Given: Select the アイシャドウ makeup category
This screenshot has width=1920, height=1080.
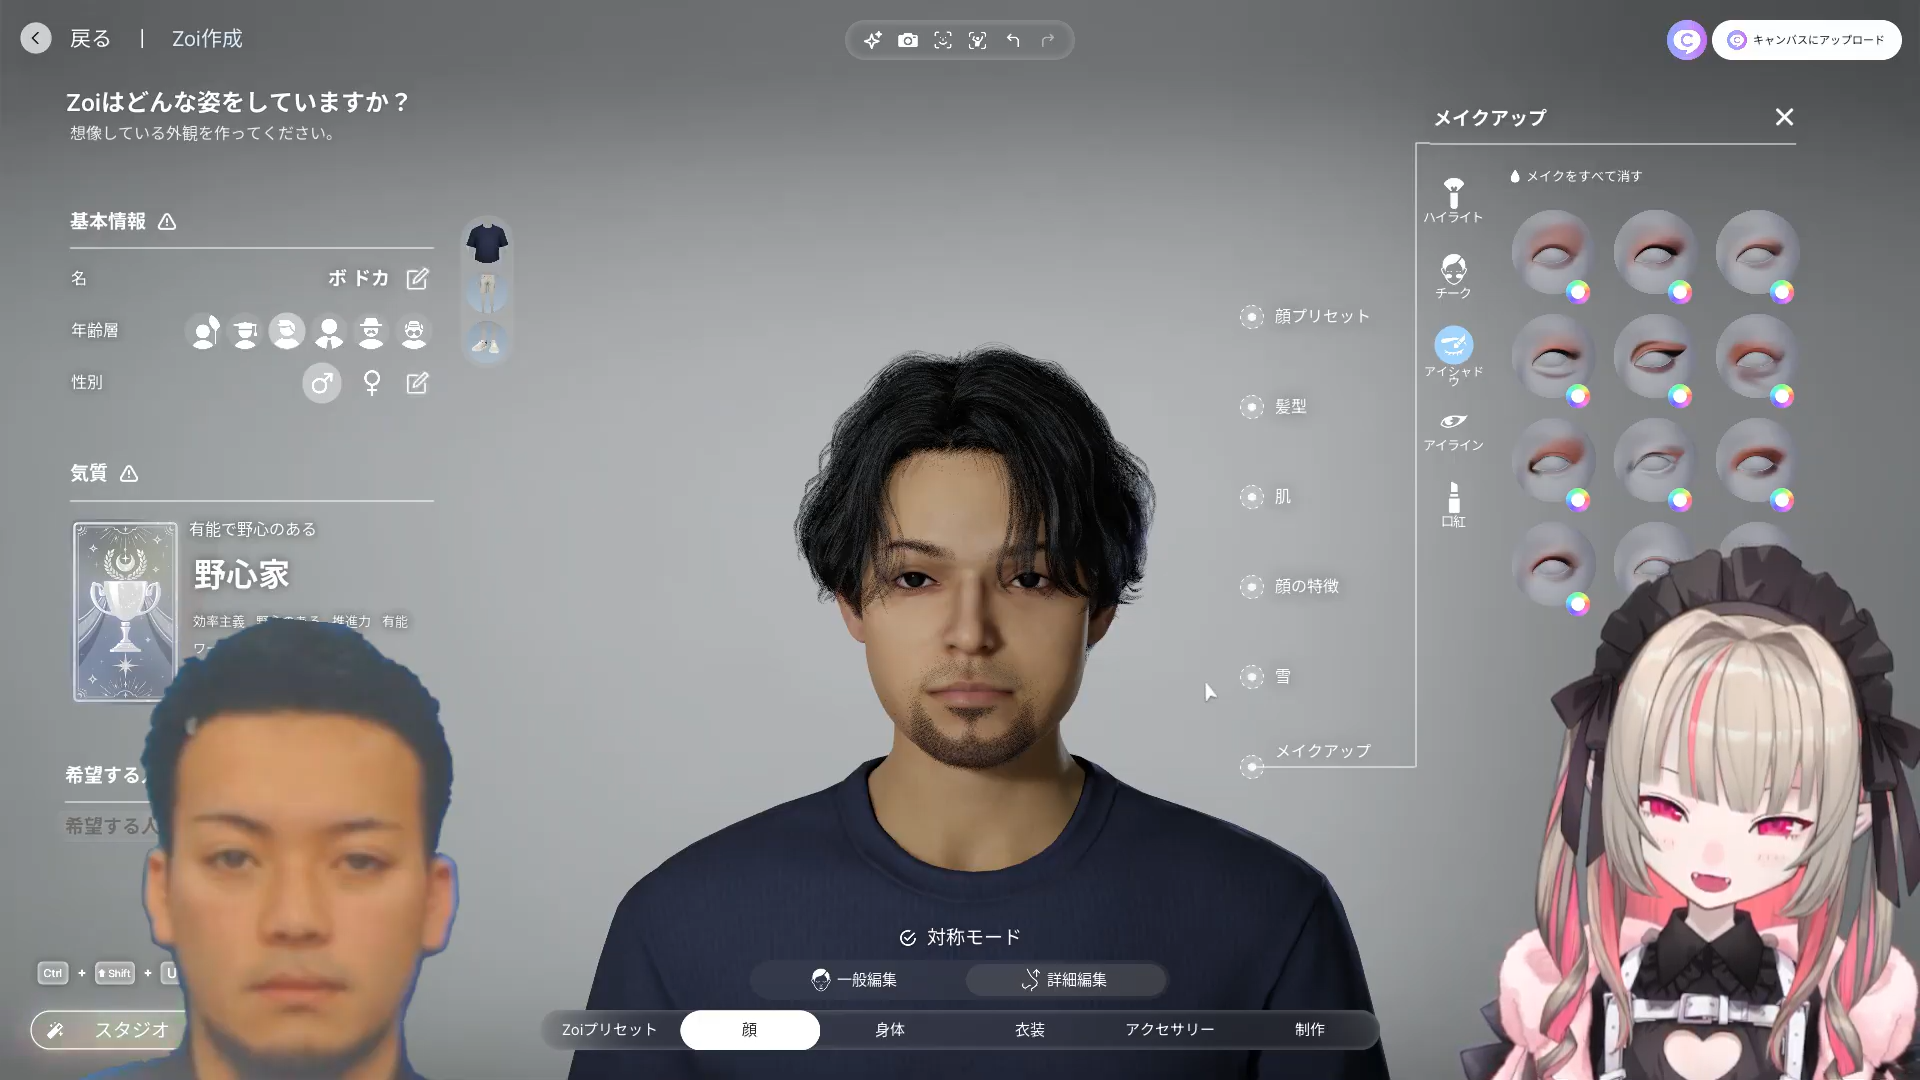Looking at the screenshot, I should 1453,356.
